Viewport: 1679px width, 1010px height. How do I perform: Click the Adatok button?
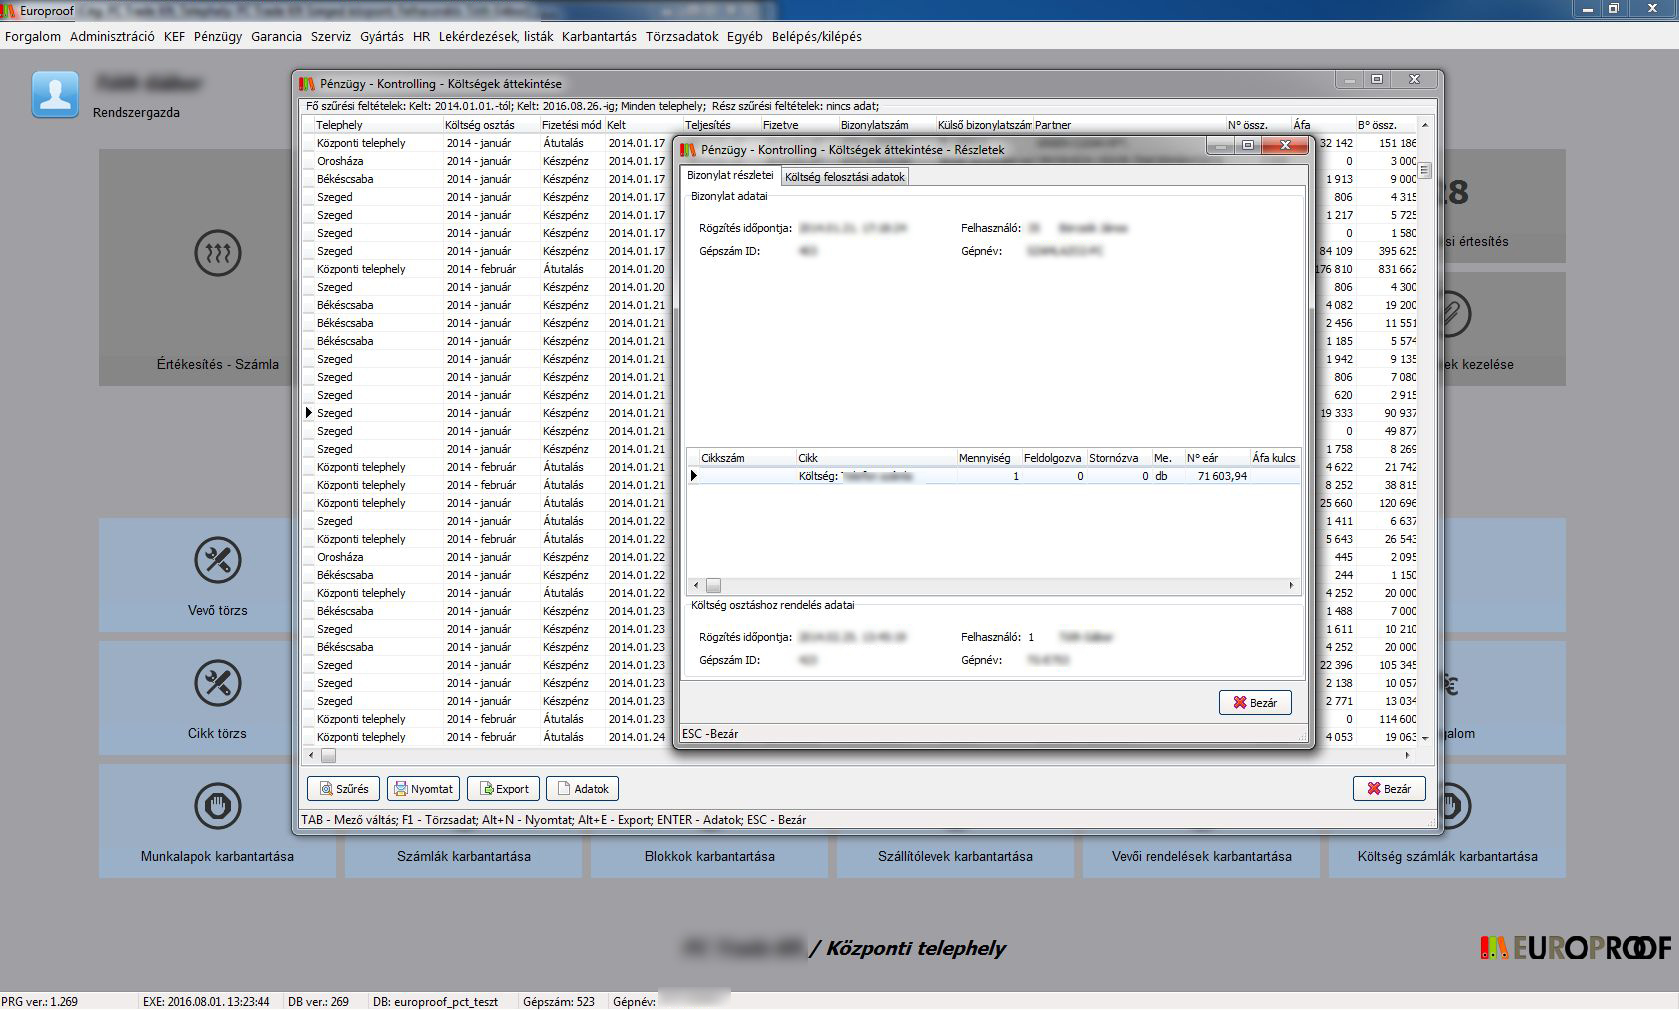(x=582, y=789)
